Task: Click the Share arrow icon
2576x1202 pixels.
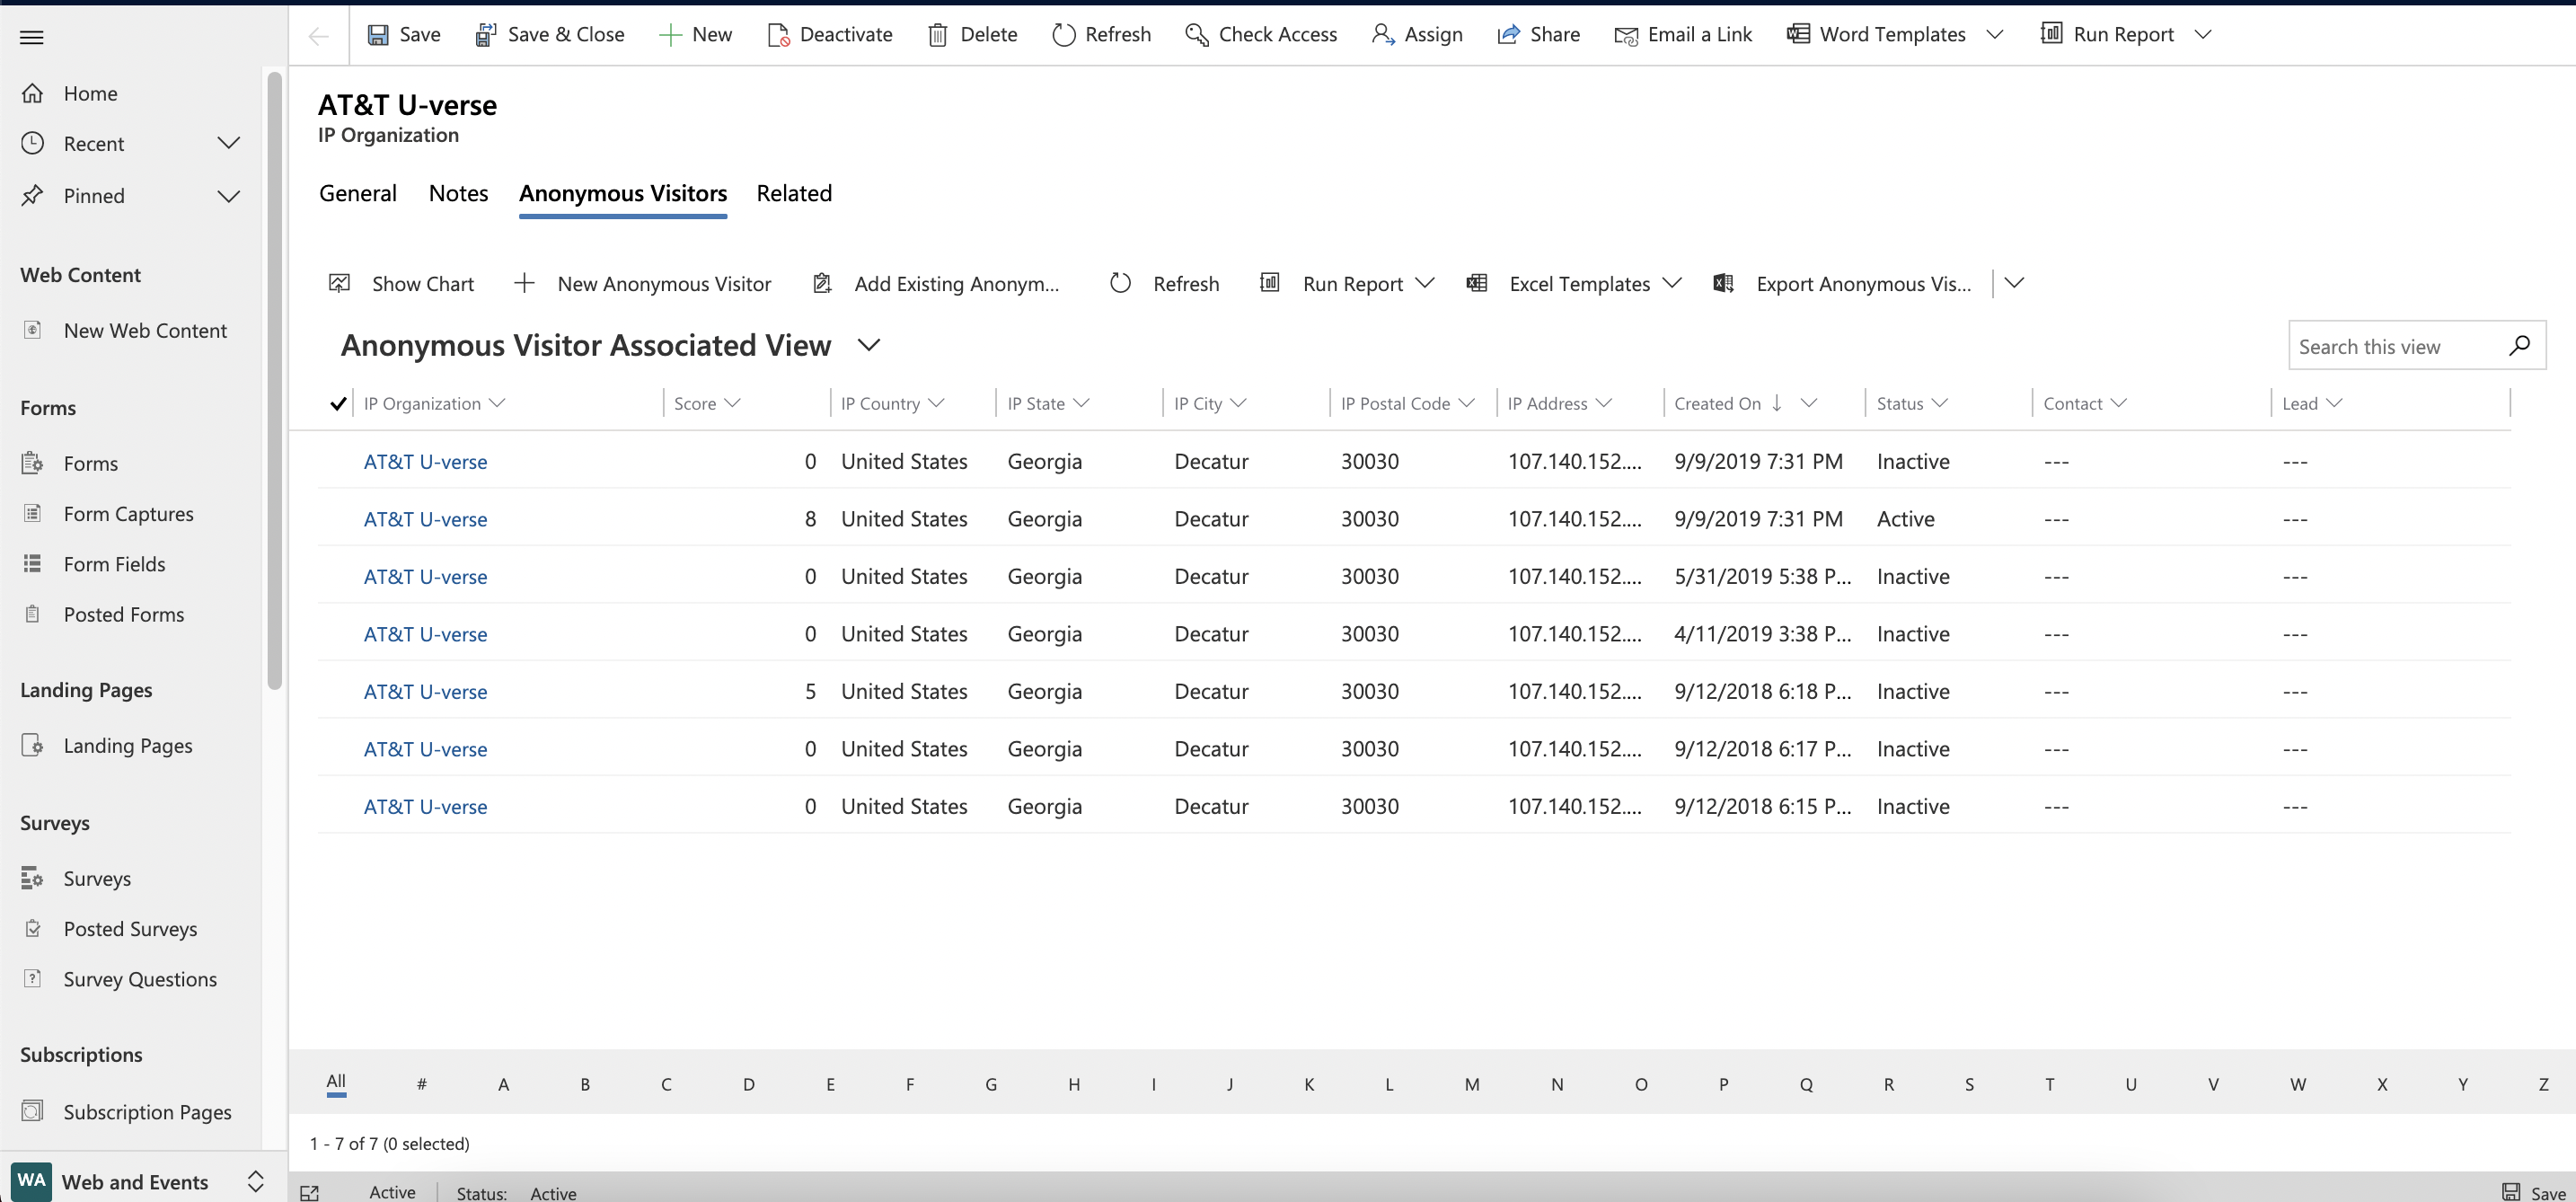Action: click(1508, 35)
